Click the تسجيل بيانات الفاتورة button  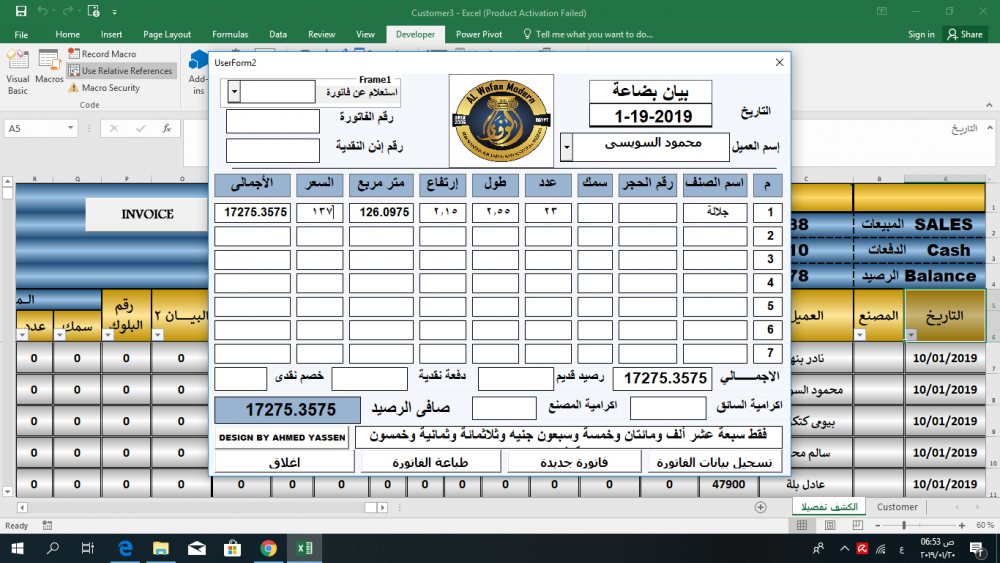click(715, 462)
